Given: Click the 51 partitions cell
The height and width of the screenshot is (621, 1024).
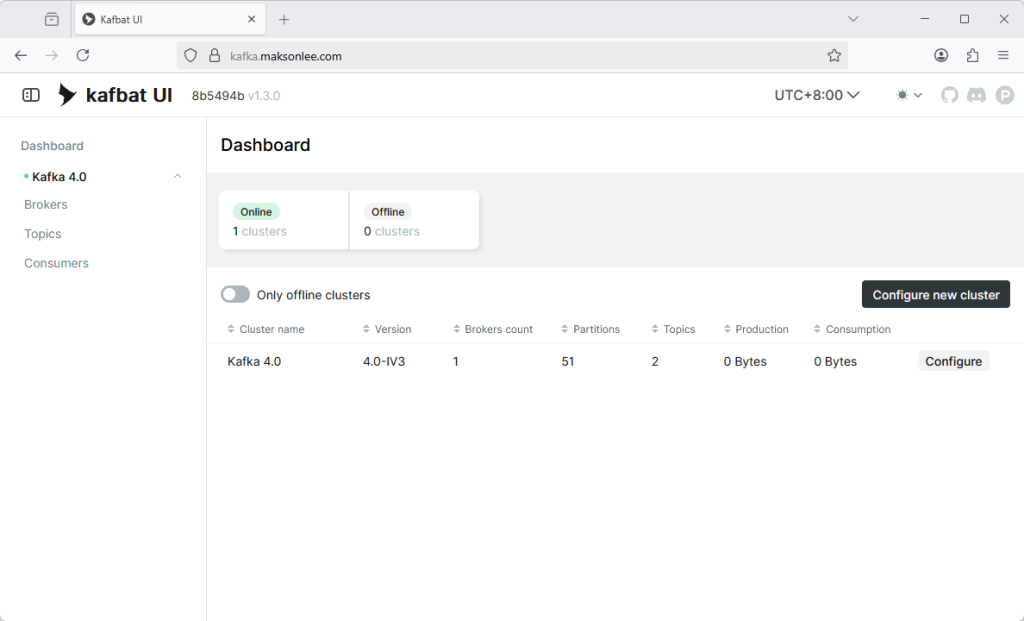Looking at the screenshot, I should click(x=568, y=361).
